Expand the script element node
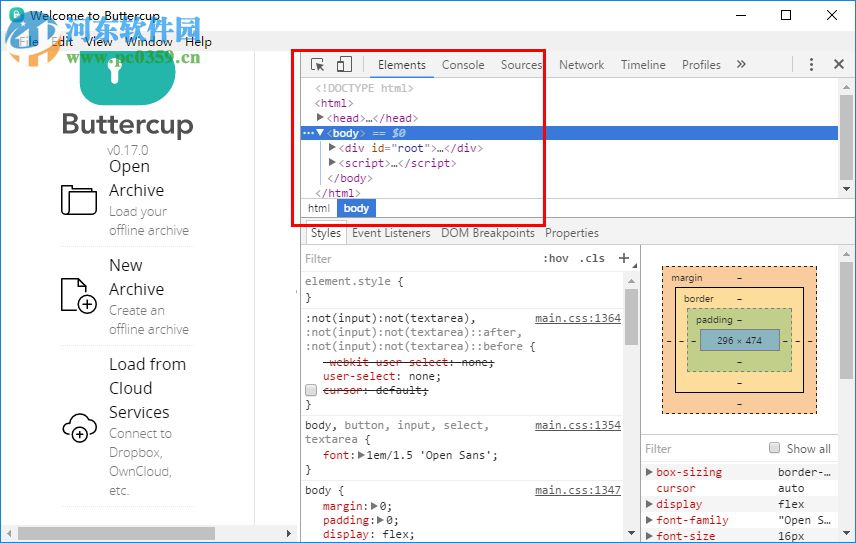The height and width of the screenshot is (543, 856). click(332, 162)
